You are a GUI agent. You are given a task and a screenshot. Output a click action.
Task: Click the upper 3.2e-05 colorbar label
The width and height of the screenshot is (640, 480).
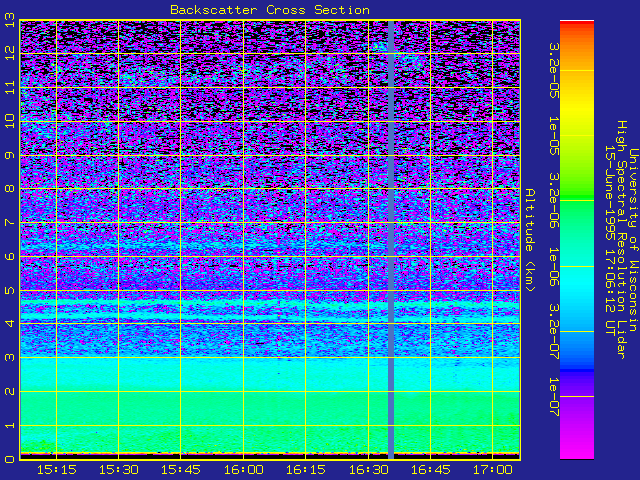(554, 70)
